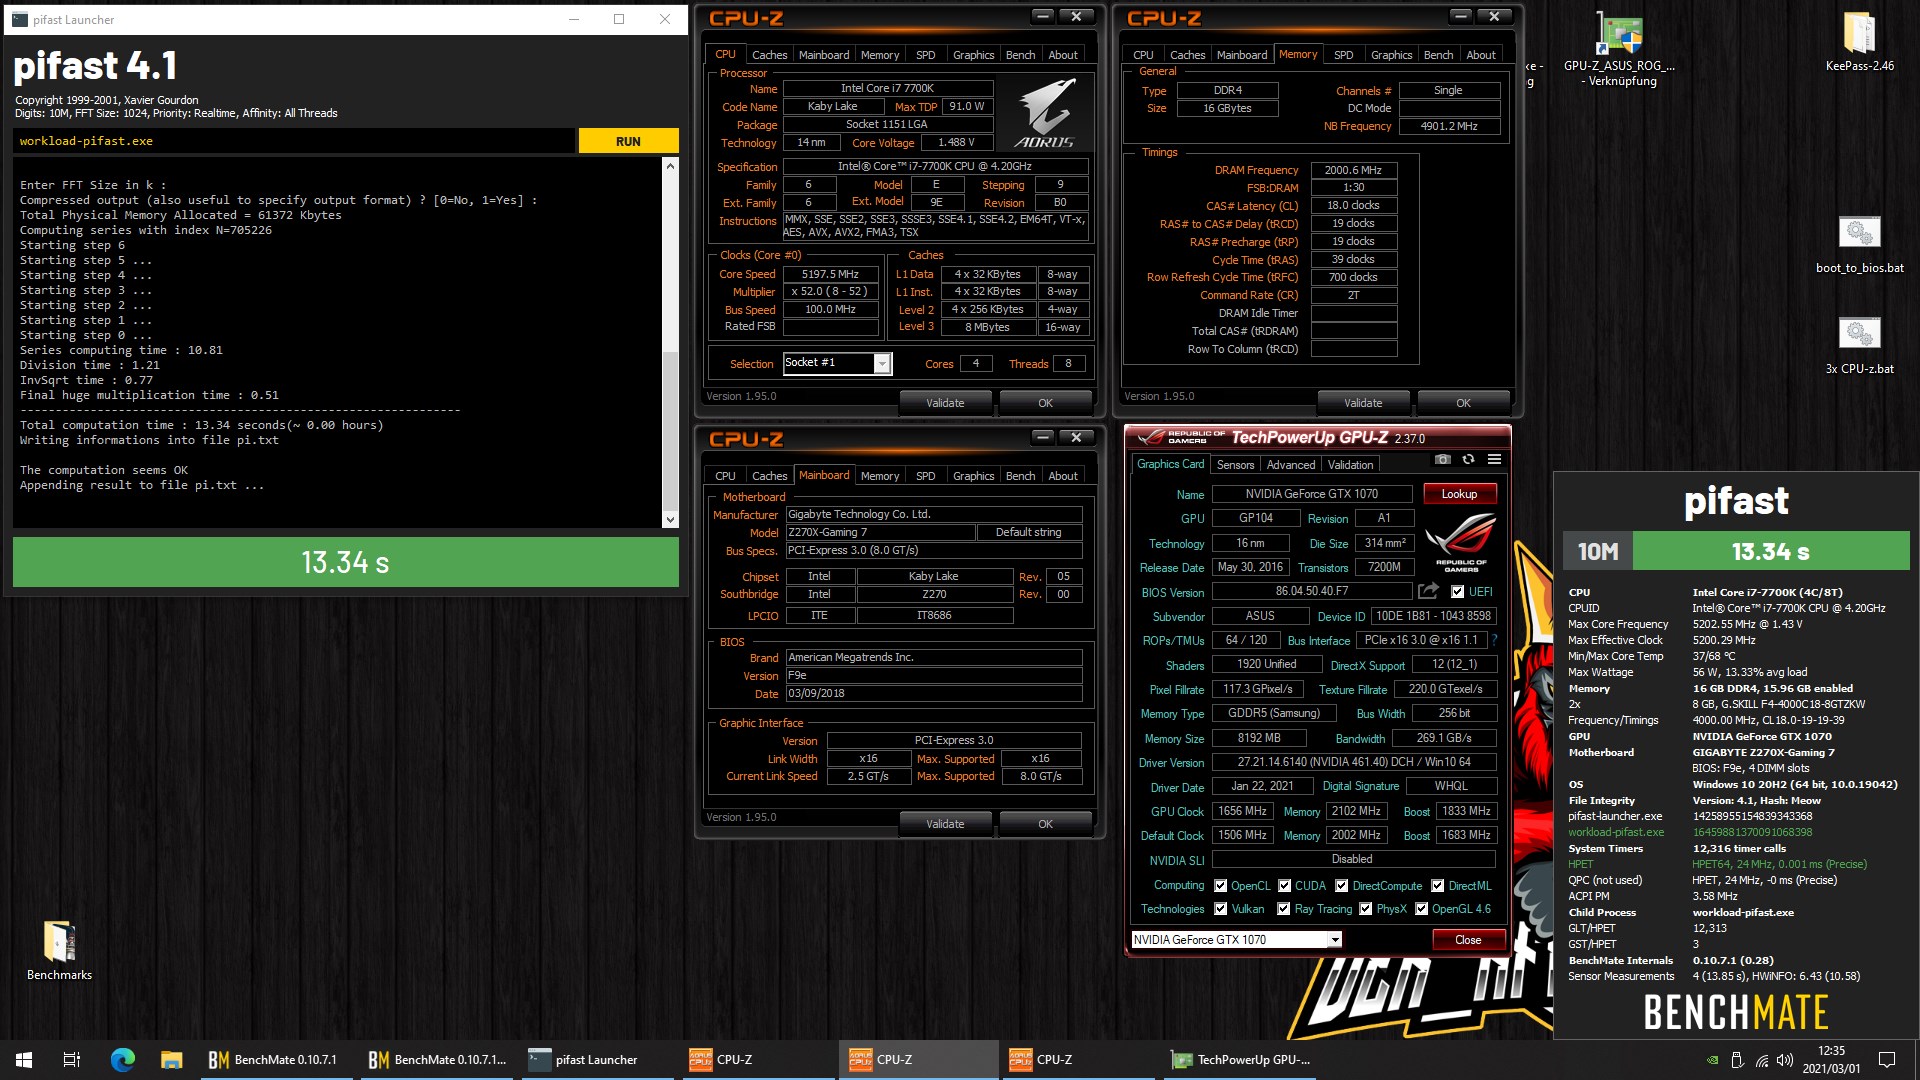Open About tab in CPU tab window
The width and height of the screenshot is (1920, 1080).
point(1062,55)
